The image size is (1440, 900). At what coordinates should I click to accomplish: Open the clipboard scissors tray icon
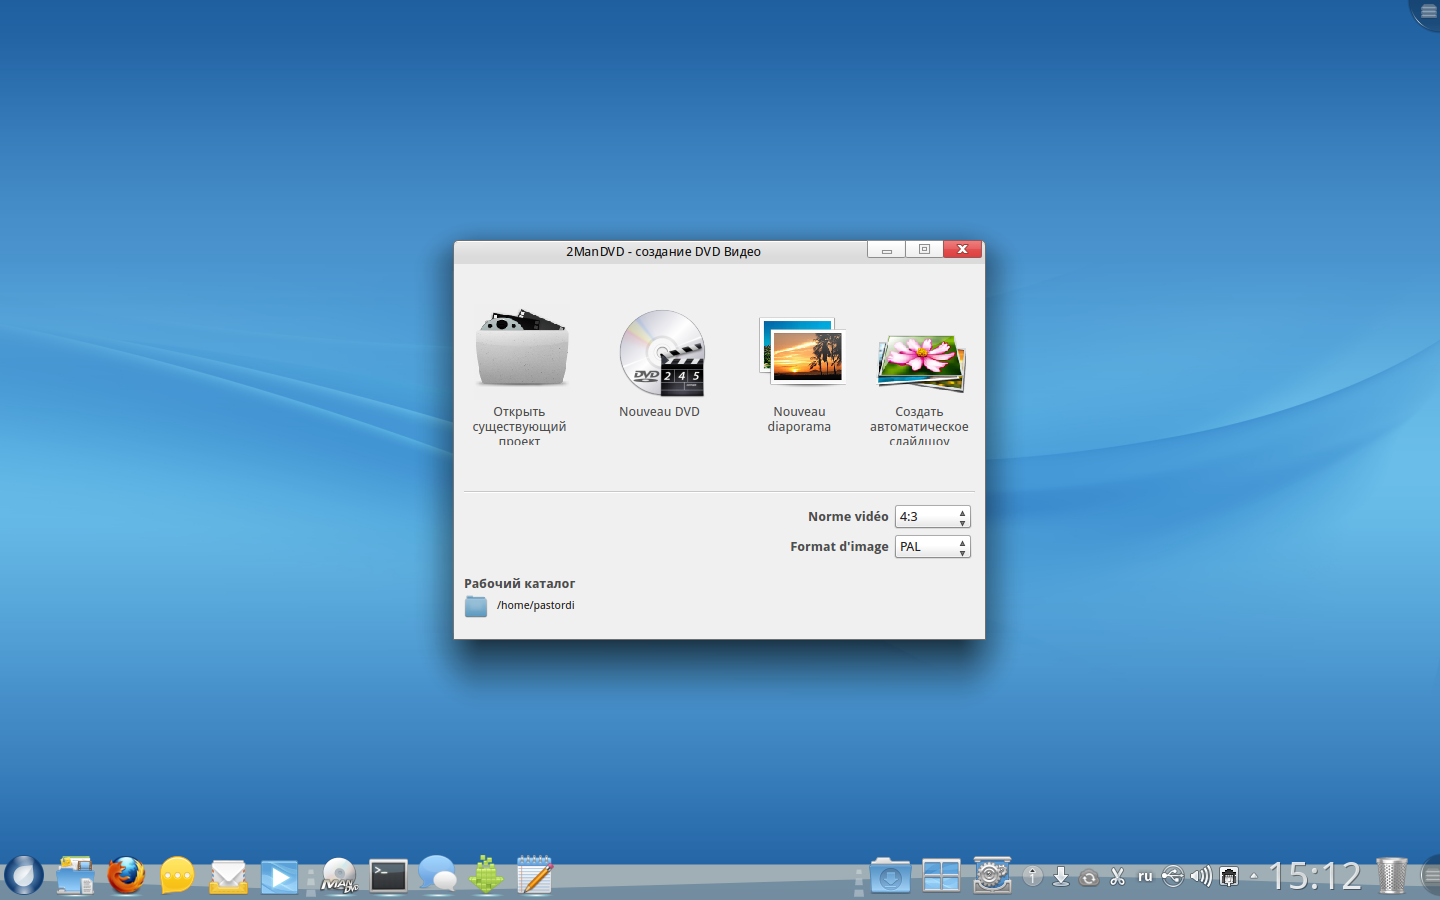tap(1117, 877)
